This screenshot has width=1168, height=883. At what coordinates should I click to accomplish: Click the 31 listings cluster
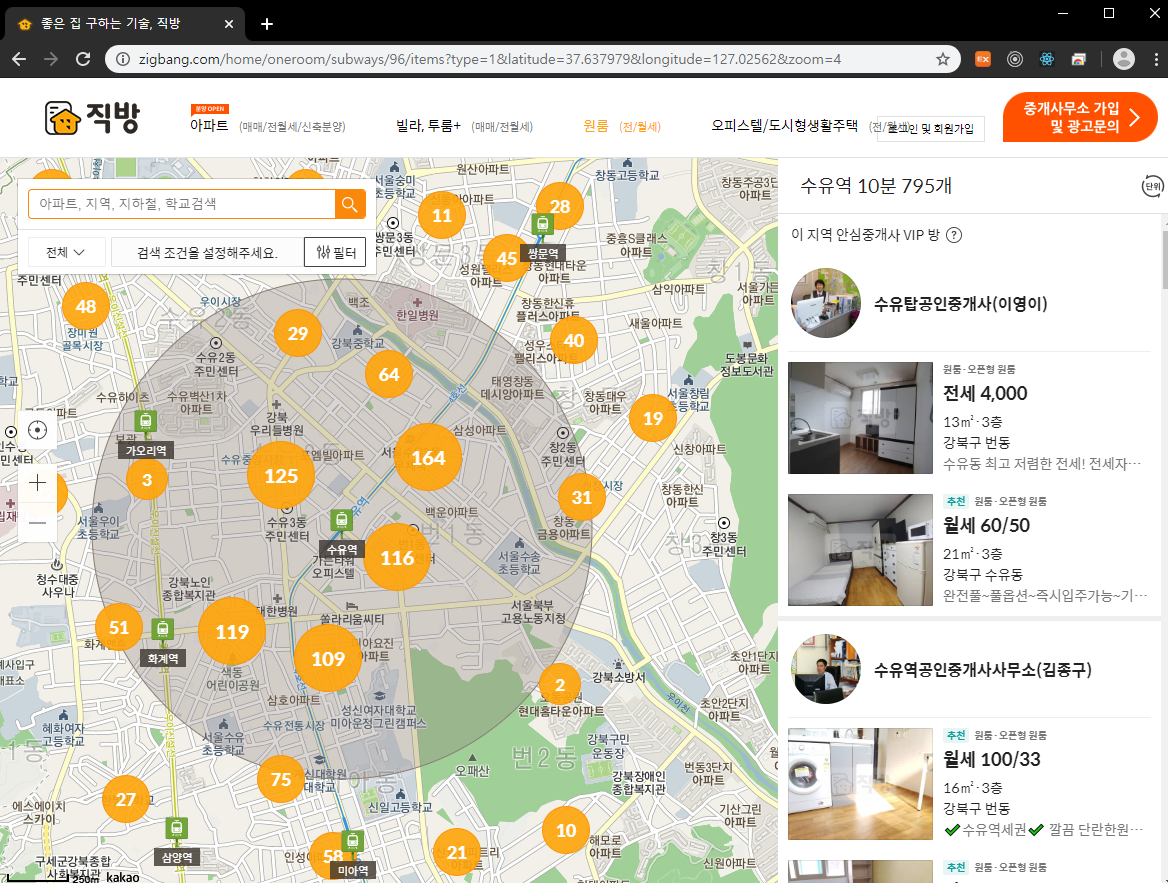click(581, 497)
